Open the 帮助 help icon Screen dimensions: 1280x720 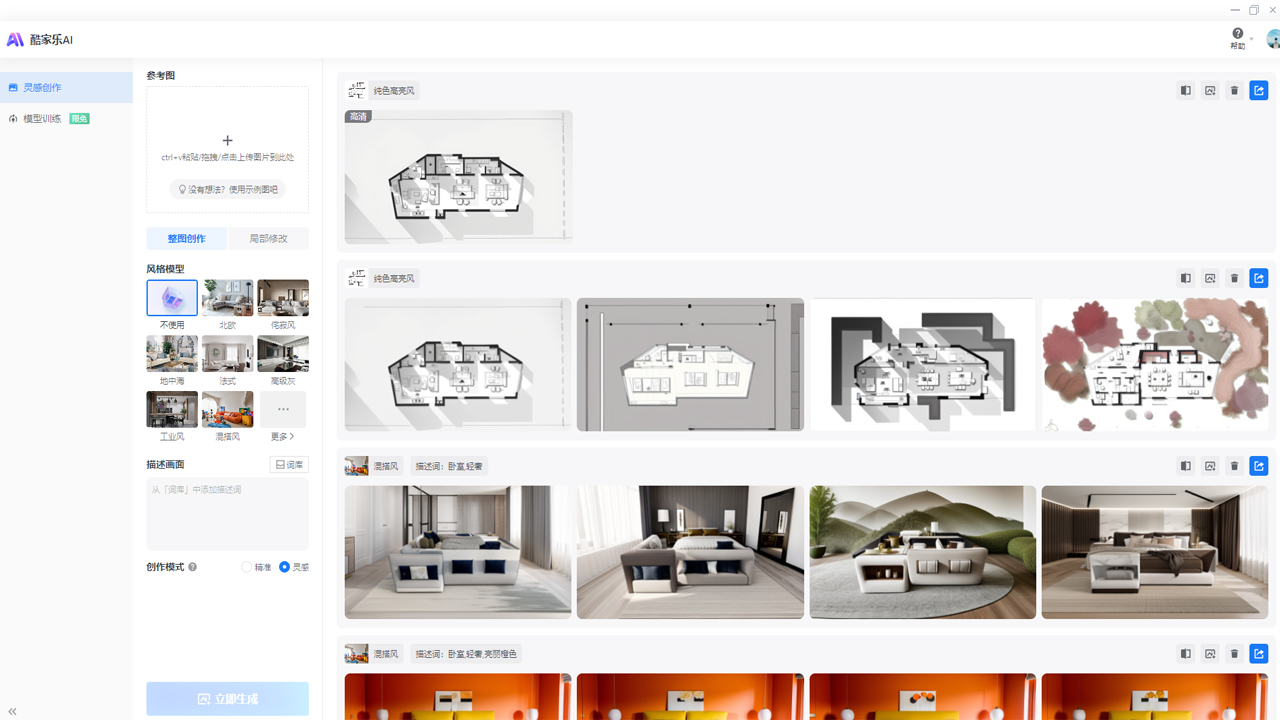coord(1238,34)
